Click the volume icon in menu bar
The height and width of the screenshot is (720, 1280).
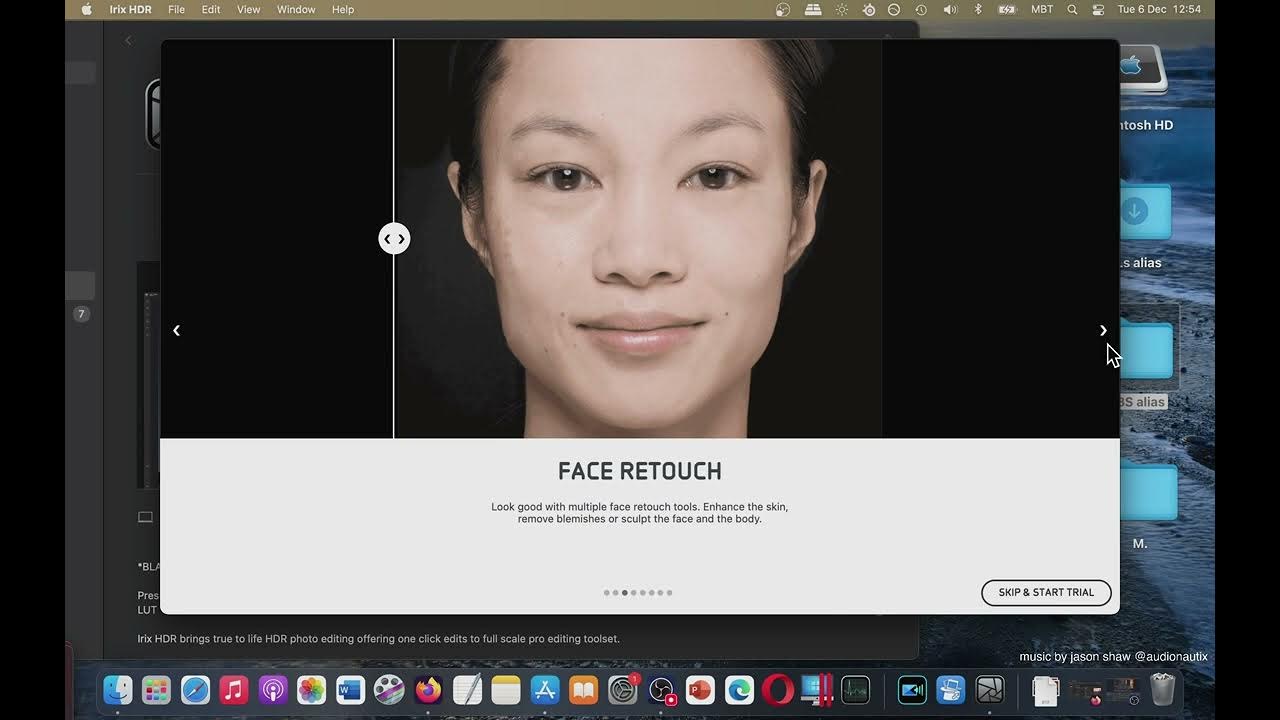click(x=950, y=9)
